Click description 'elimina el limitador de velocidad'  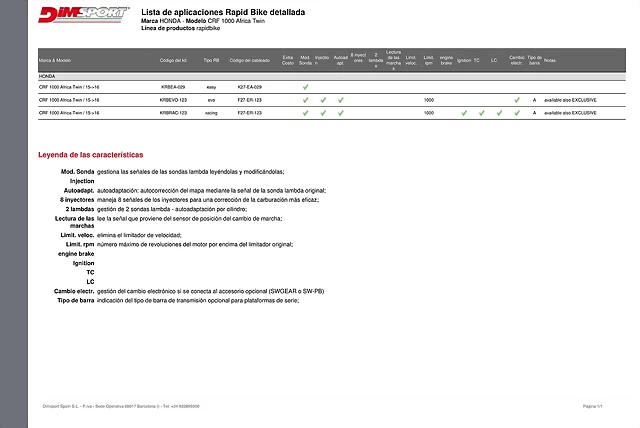pos(139,235)
